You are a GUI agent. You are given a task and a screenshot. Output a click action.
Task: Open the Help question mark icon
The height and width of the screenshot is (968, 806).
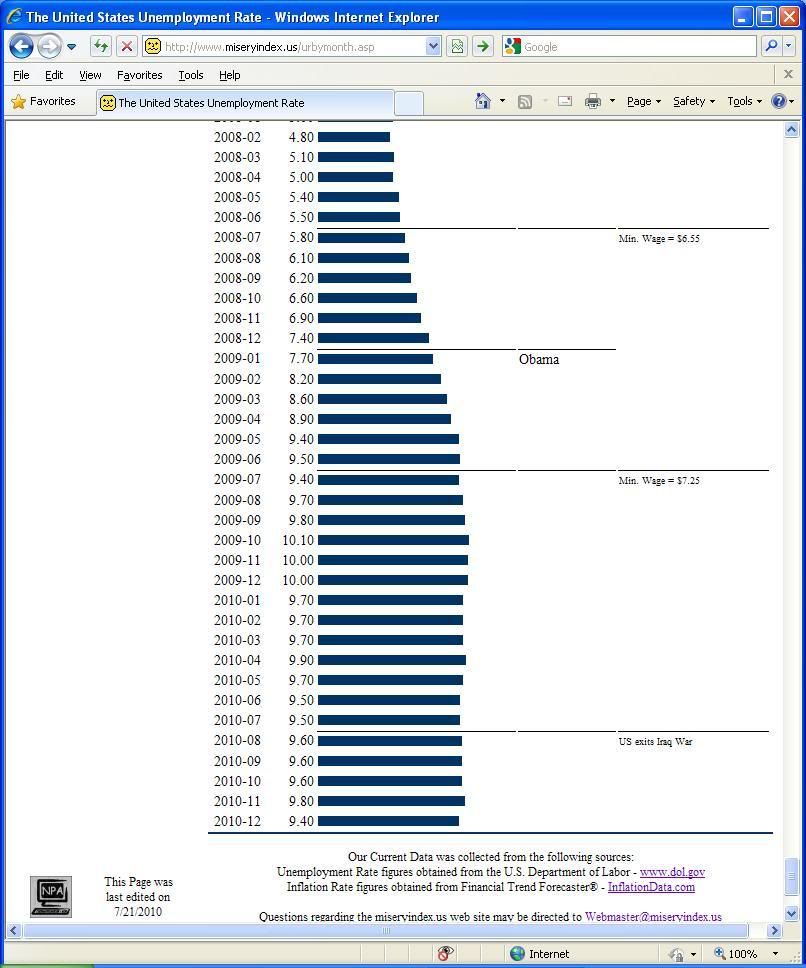point(779,101)
